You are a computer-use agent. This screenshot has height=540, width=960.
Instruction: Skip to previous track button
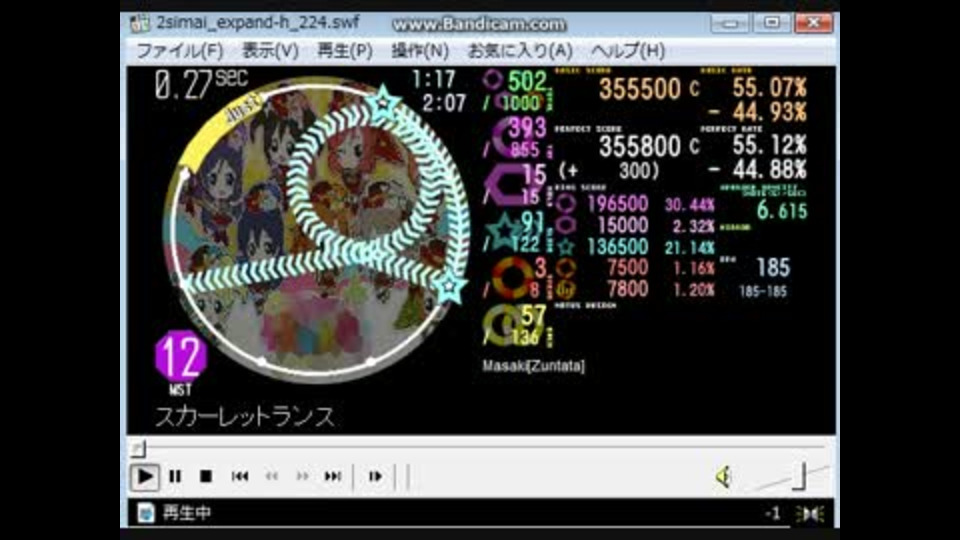tap(239, 476)
